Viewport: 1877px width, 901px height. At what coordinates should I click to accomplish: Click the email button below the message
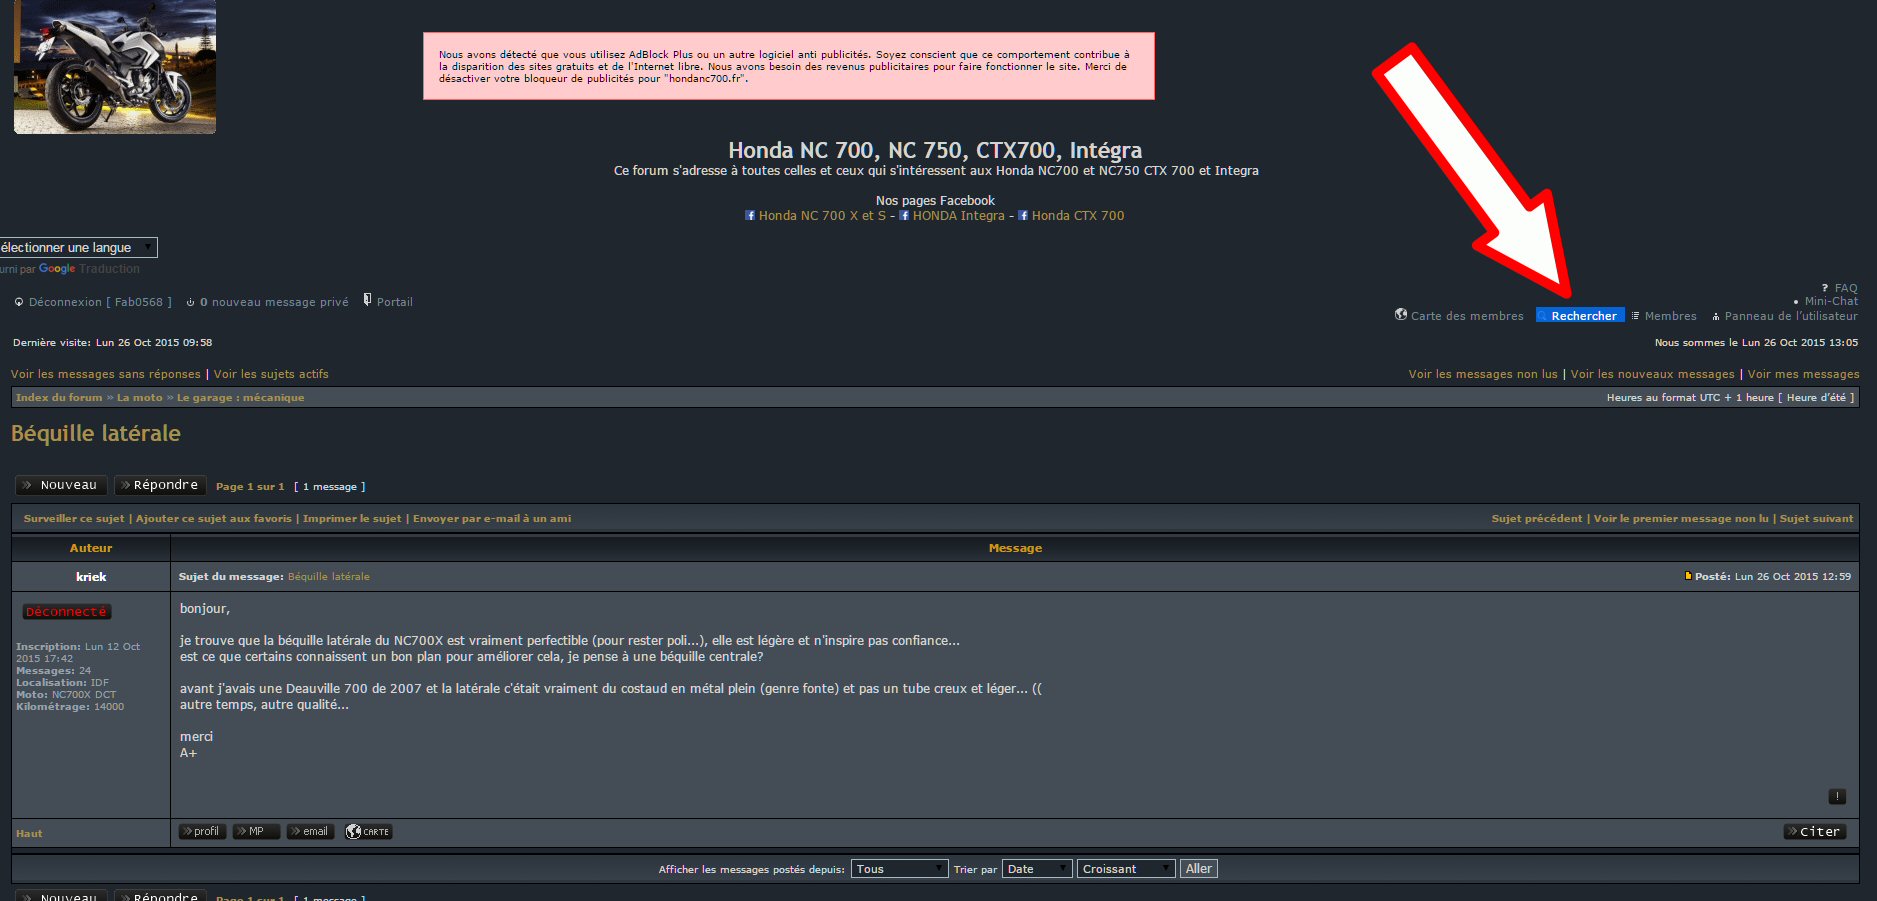tap(310, 832)
